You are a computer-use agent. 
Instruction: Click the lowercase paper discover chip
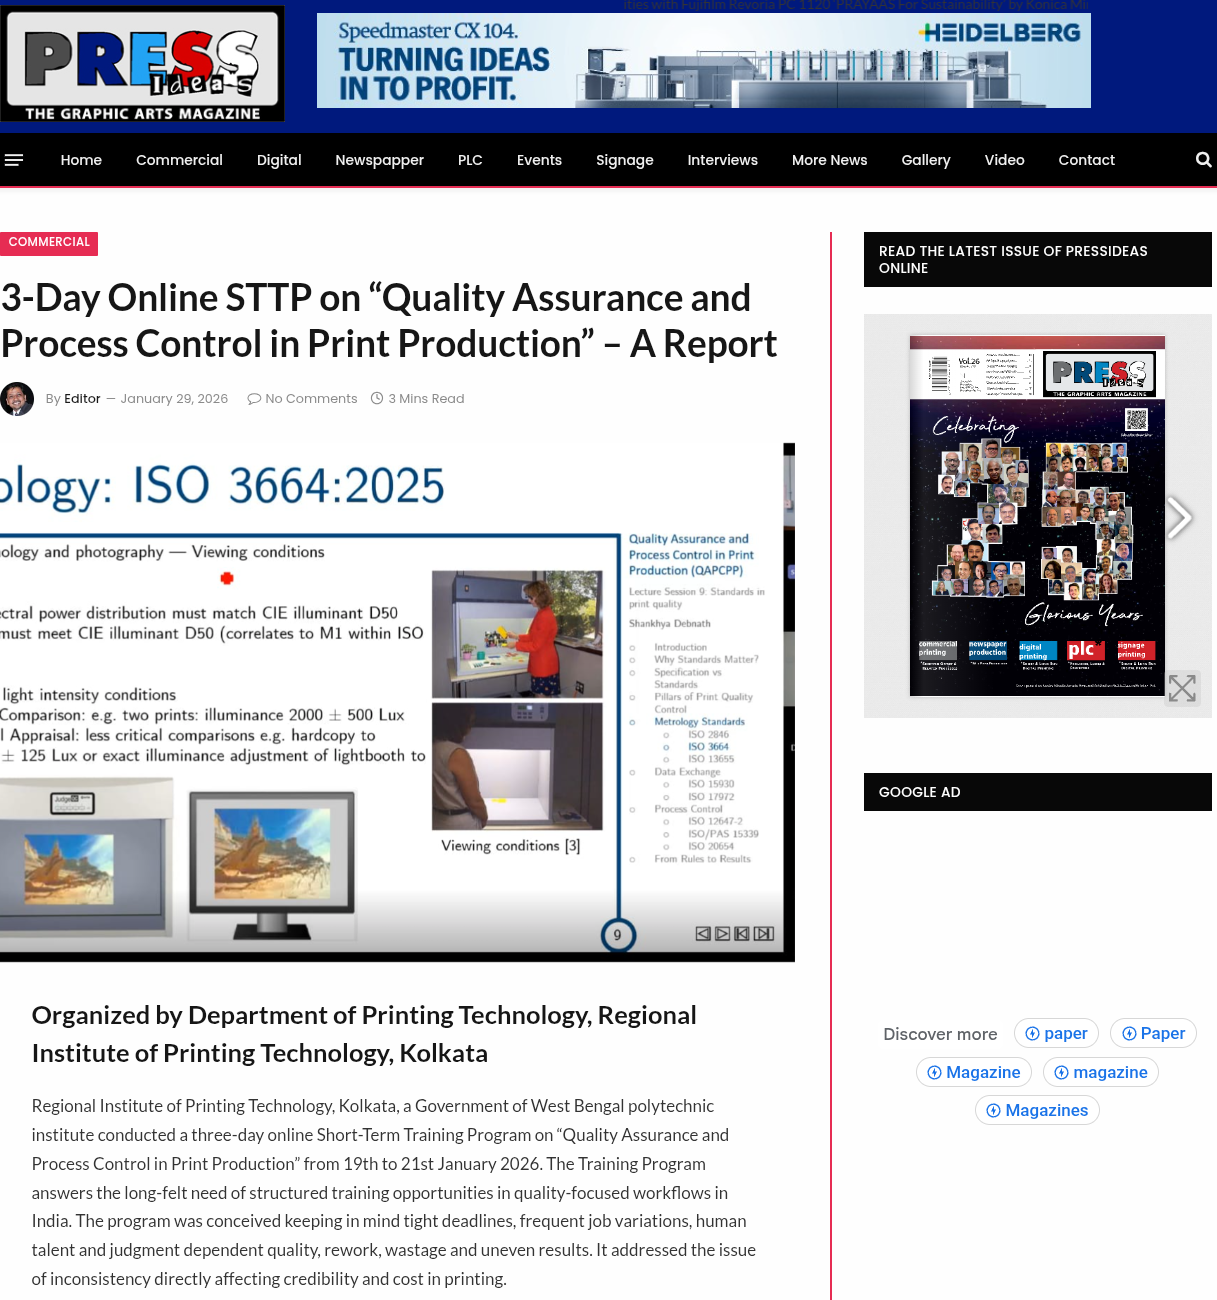pos(1056,1034)
